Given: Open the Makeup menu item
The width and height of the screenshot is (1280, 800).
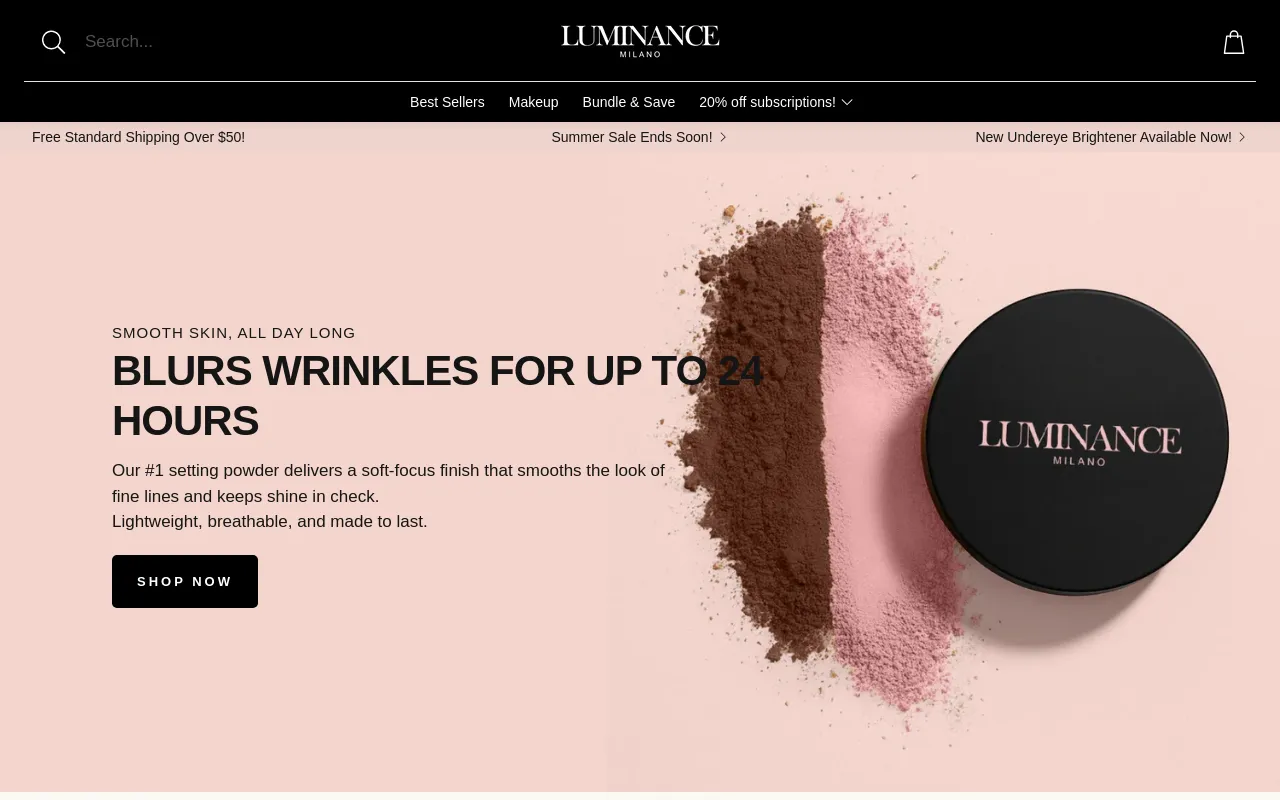Looking at the screenshot, I should point(534,102).
